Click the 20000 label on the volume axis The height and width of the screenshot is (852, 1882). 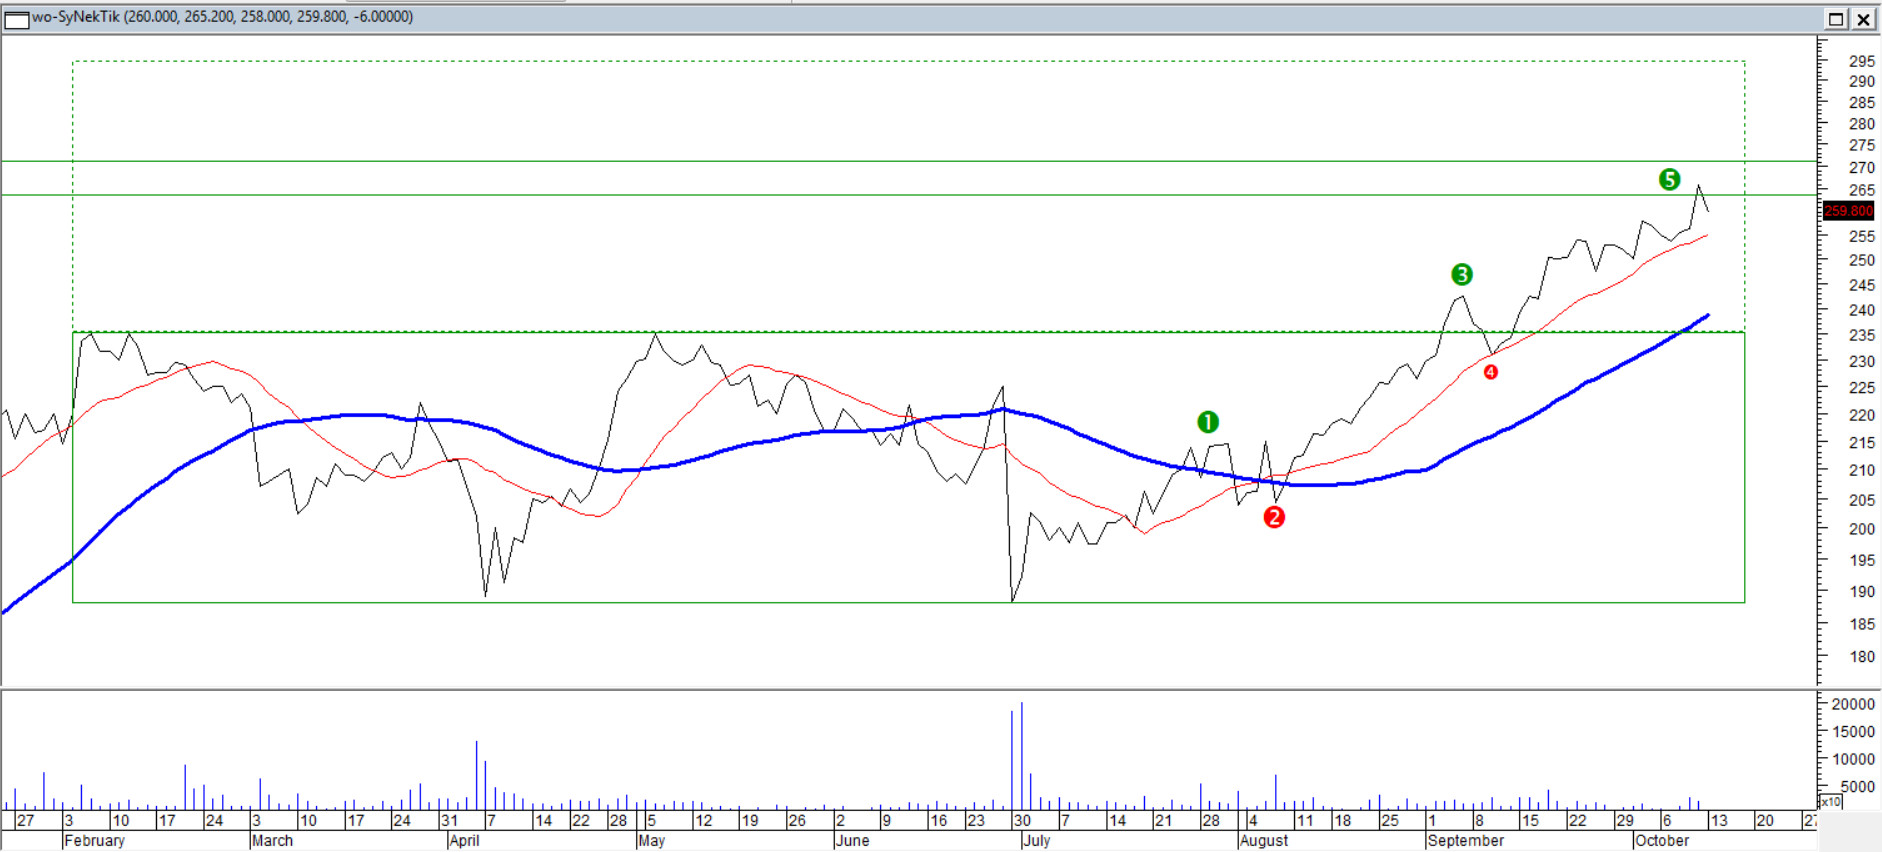pos(1852,704)
